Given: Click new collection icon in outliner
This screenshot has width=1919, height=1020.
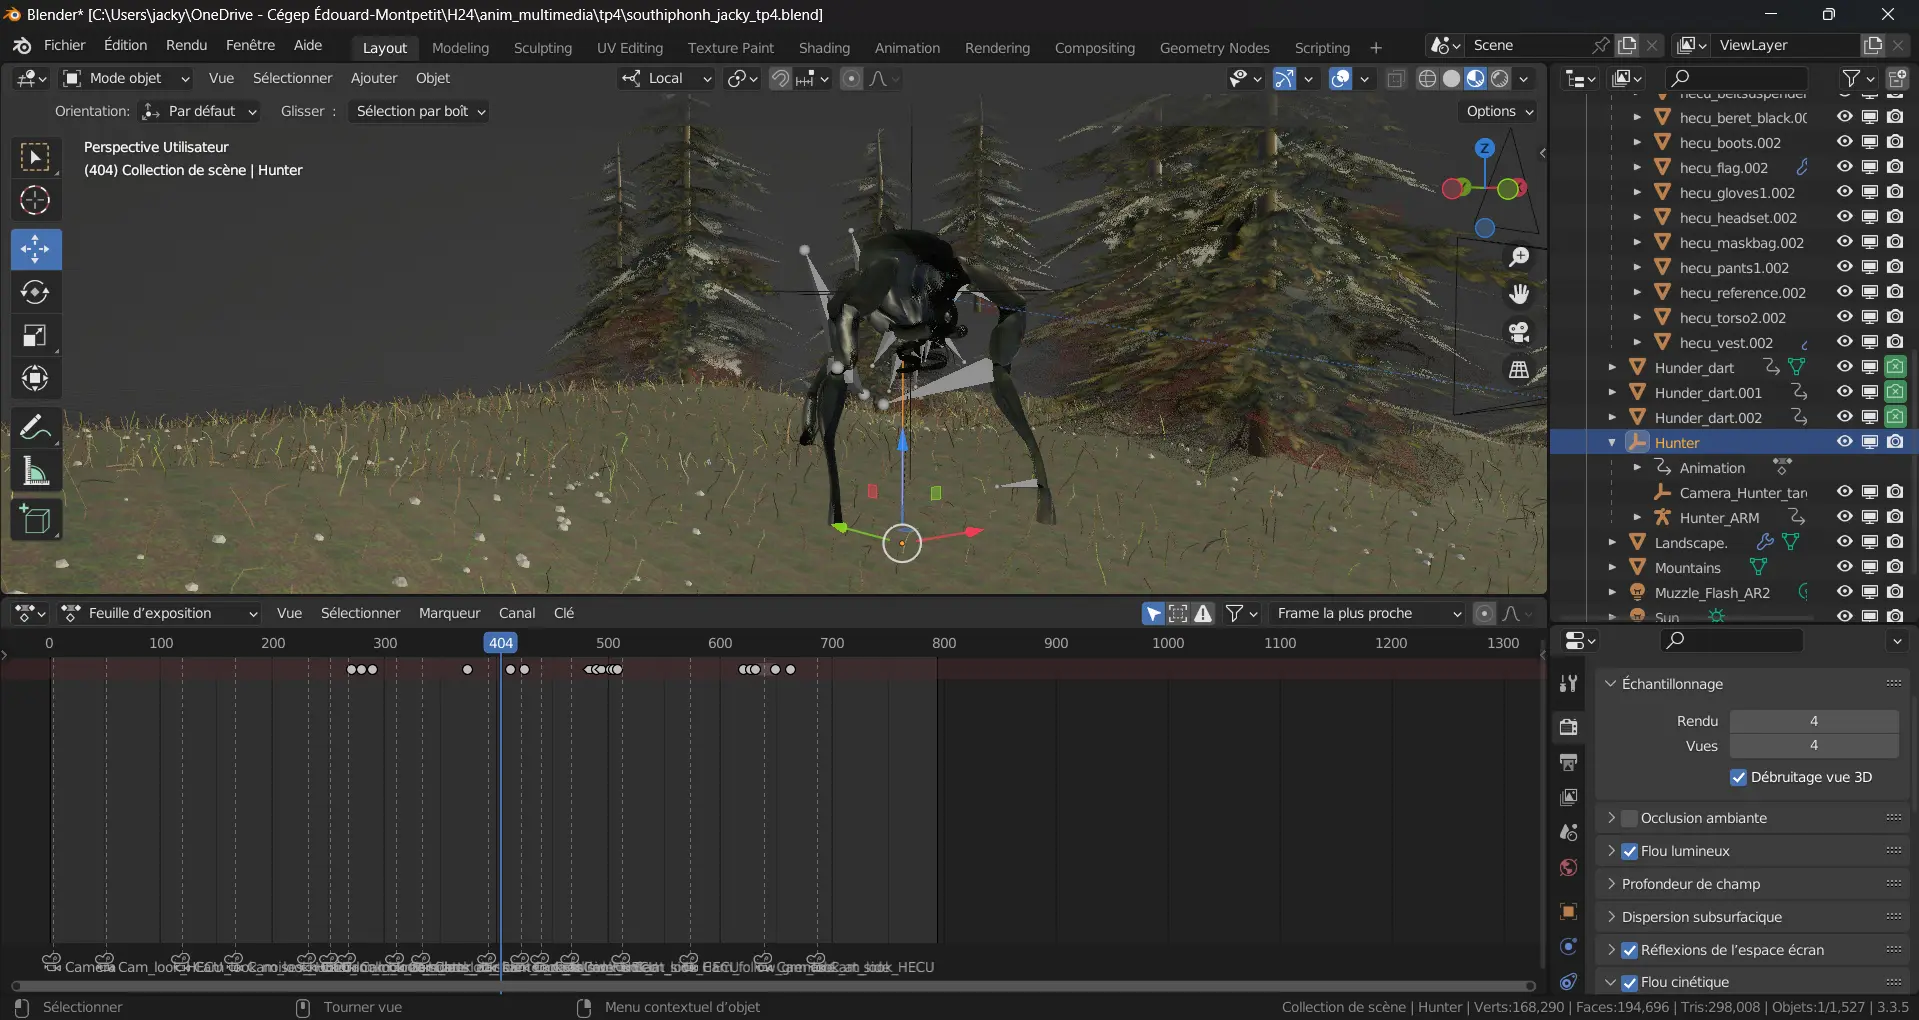Looking at the screenshot, I should [1897, 78].
